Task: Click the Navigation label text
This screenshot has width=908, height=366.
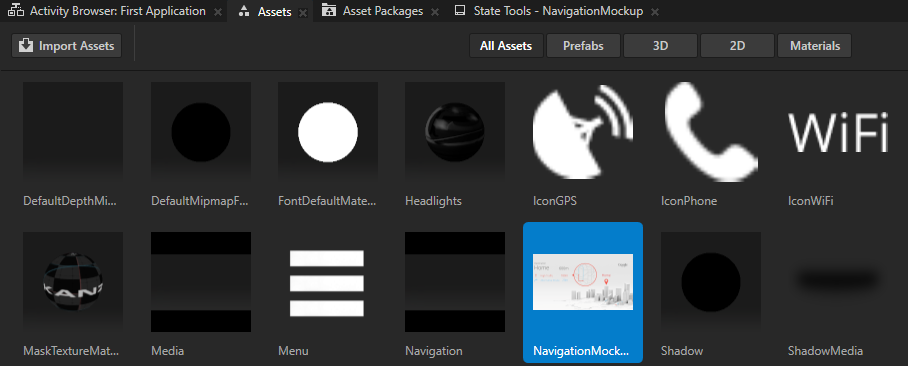Action: tap(434, 351)
